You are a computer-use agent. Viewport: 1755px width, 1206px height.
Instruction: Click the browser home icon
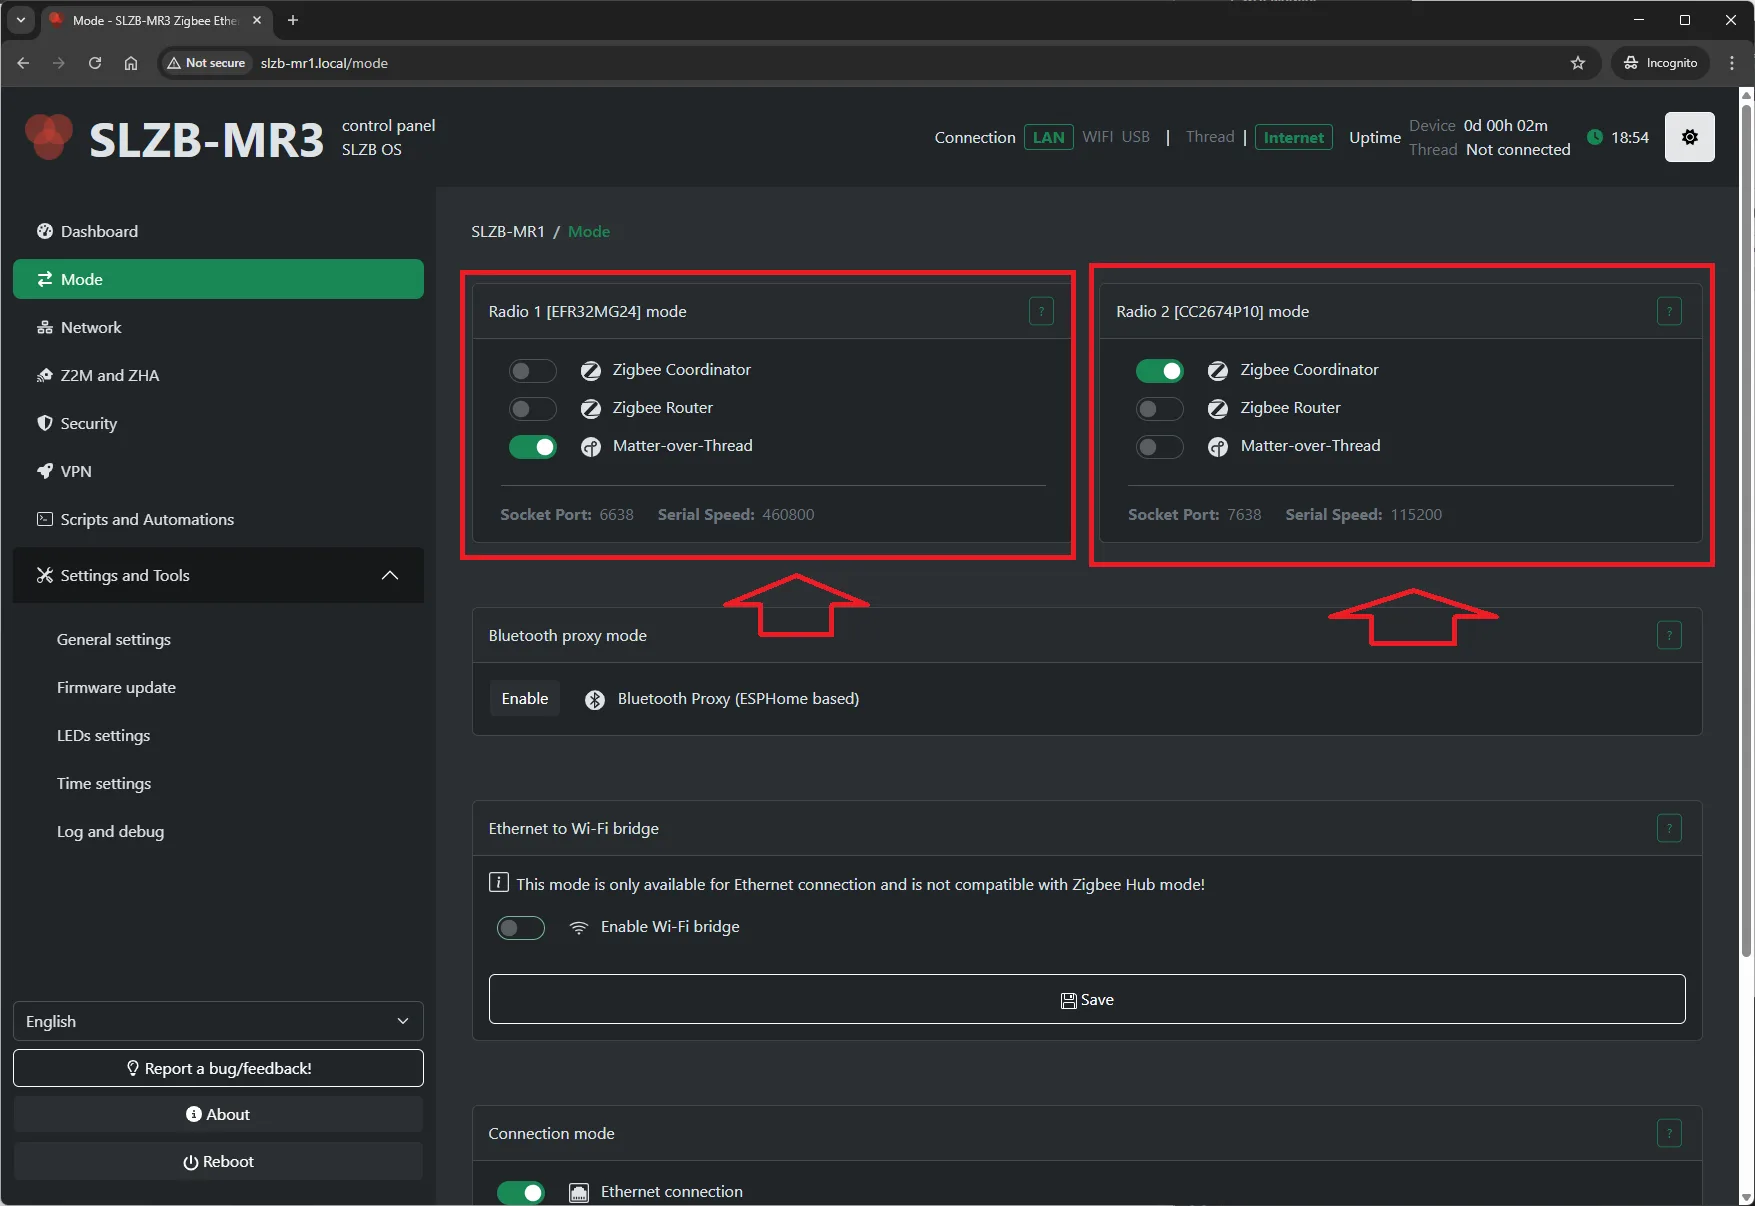tap(131, 63)
